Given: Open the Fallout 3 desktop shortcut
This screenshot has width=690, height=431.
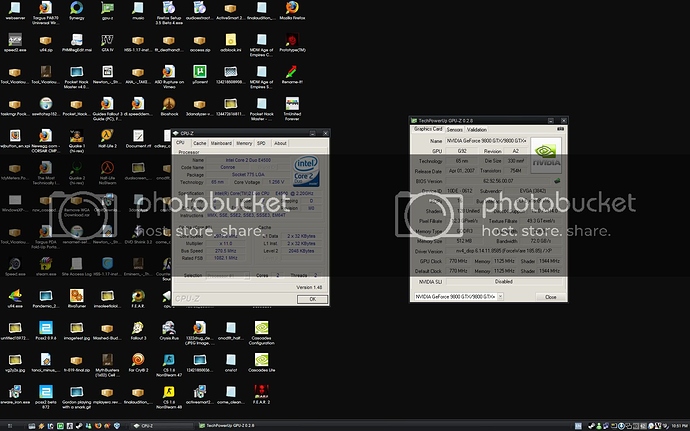Looking at the screenshot, I should (x=138, y=330).
